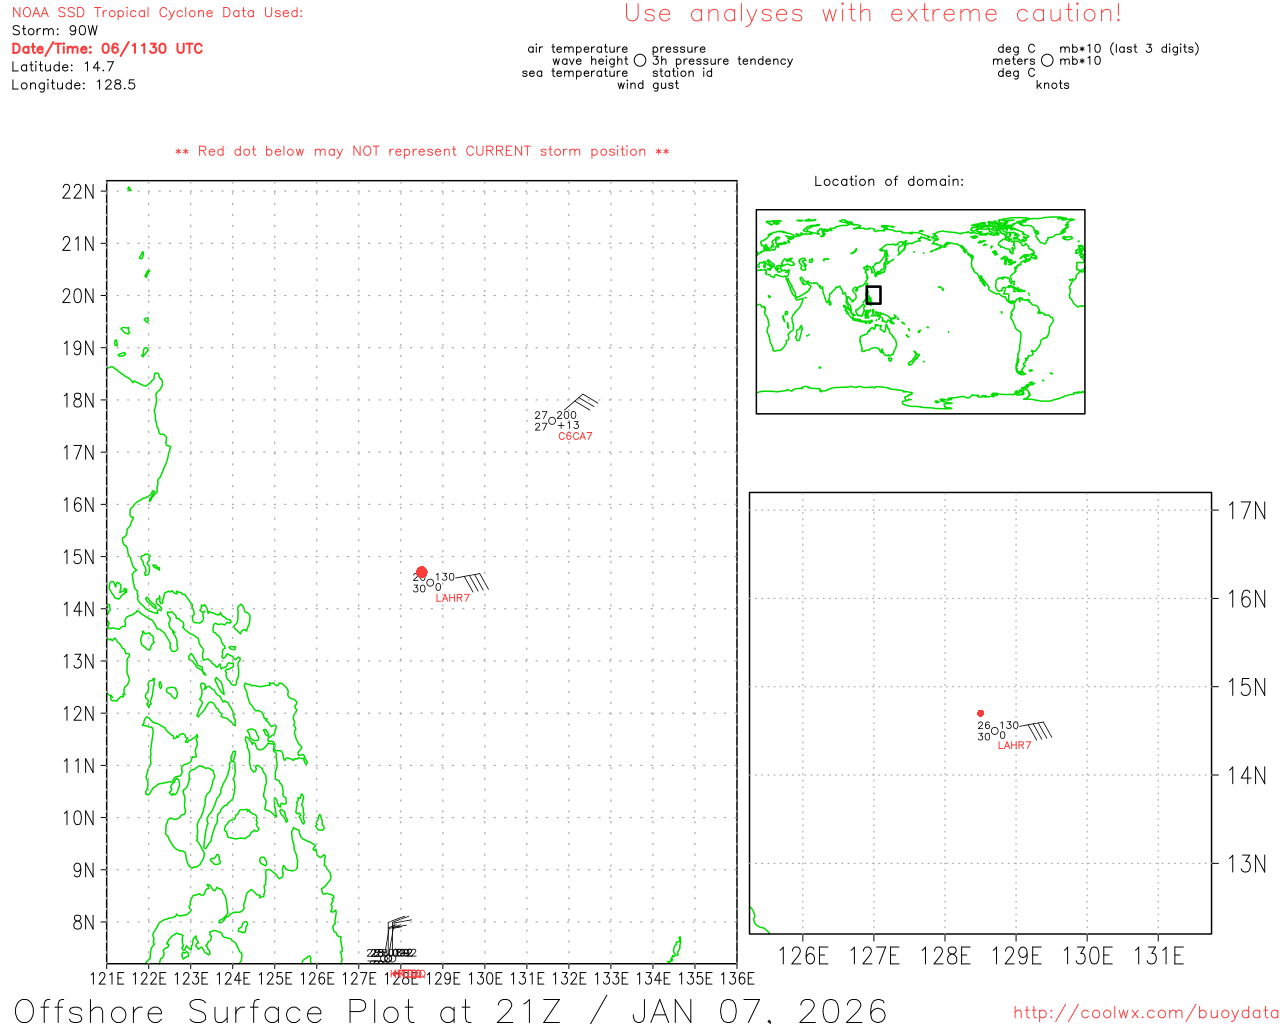Click the 'Latitude: 14.7' text
Image resolution: width=1280 pixels, height=1024 pixels.
click(x=63, y=67)
